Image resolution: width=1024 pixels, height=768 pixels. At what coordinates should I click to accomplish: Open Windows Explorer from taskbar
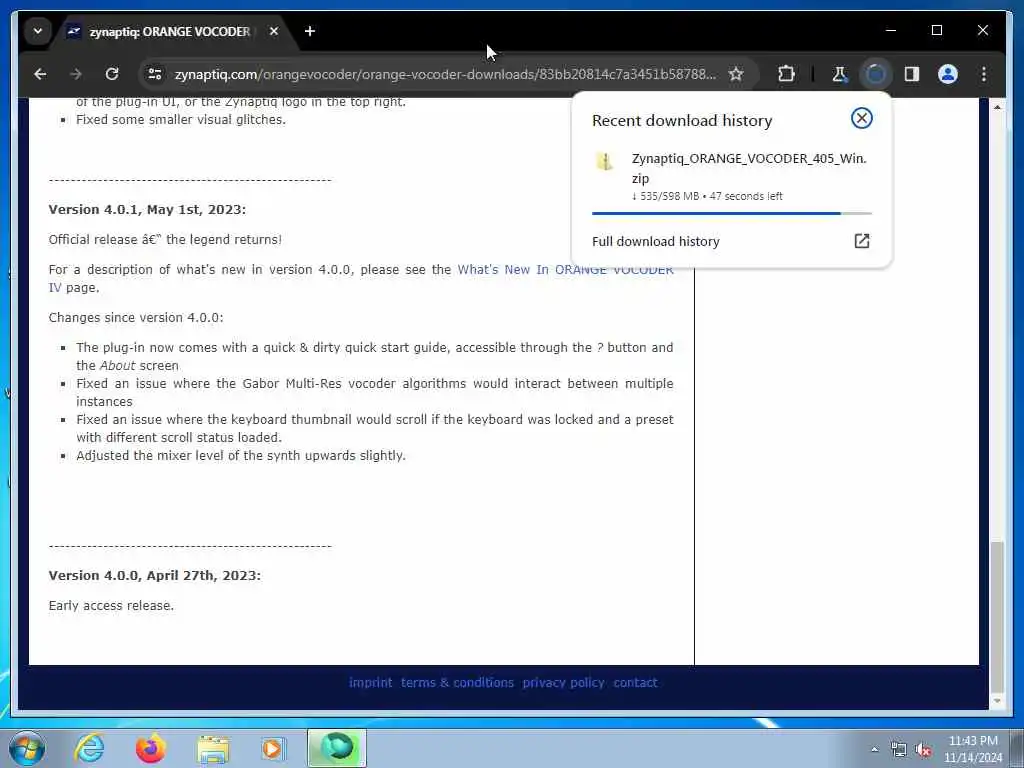[x=213, y=749]
